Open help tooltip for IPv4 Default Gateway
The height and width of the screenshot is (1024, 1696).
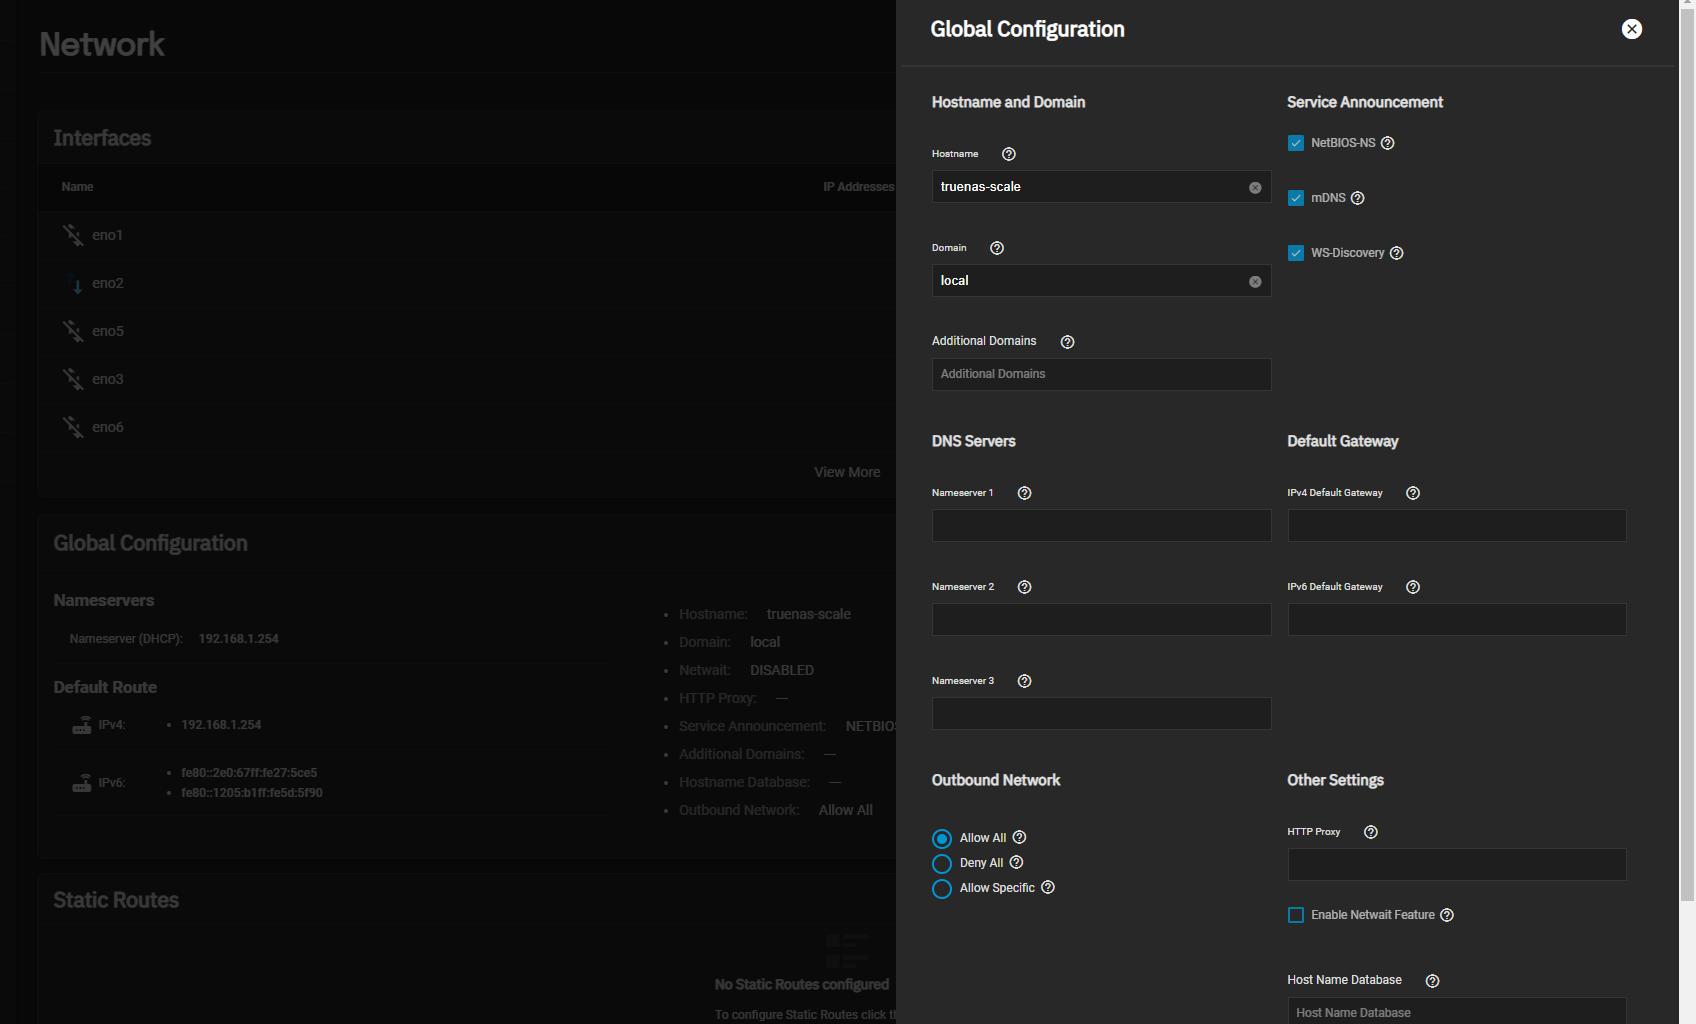[x=1412, y=493]
